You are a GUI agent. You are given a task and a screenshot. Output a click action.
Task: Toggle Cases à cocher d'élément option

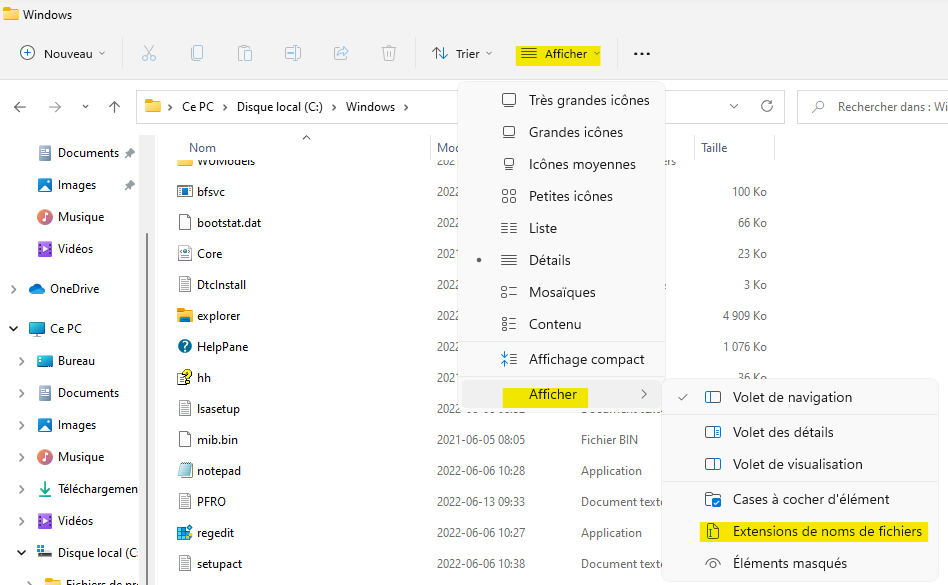pyautogui.click(x=810, y=499)
